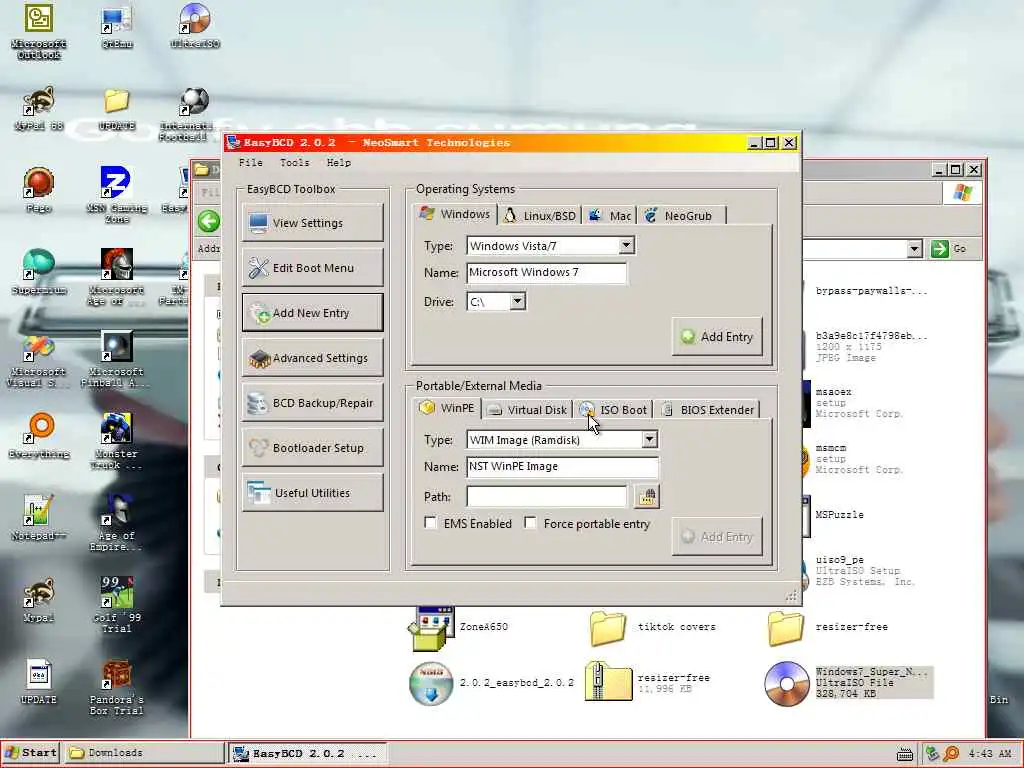Click Add Entry for Microsoft Windows 7
This screenshot has height=768, width=1024.
pyautogui.click(x=717, y=337)
